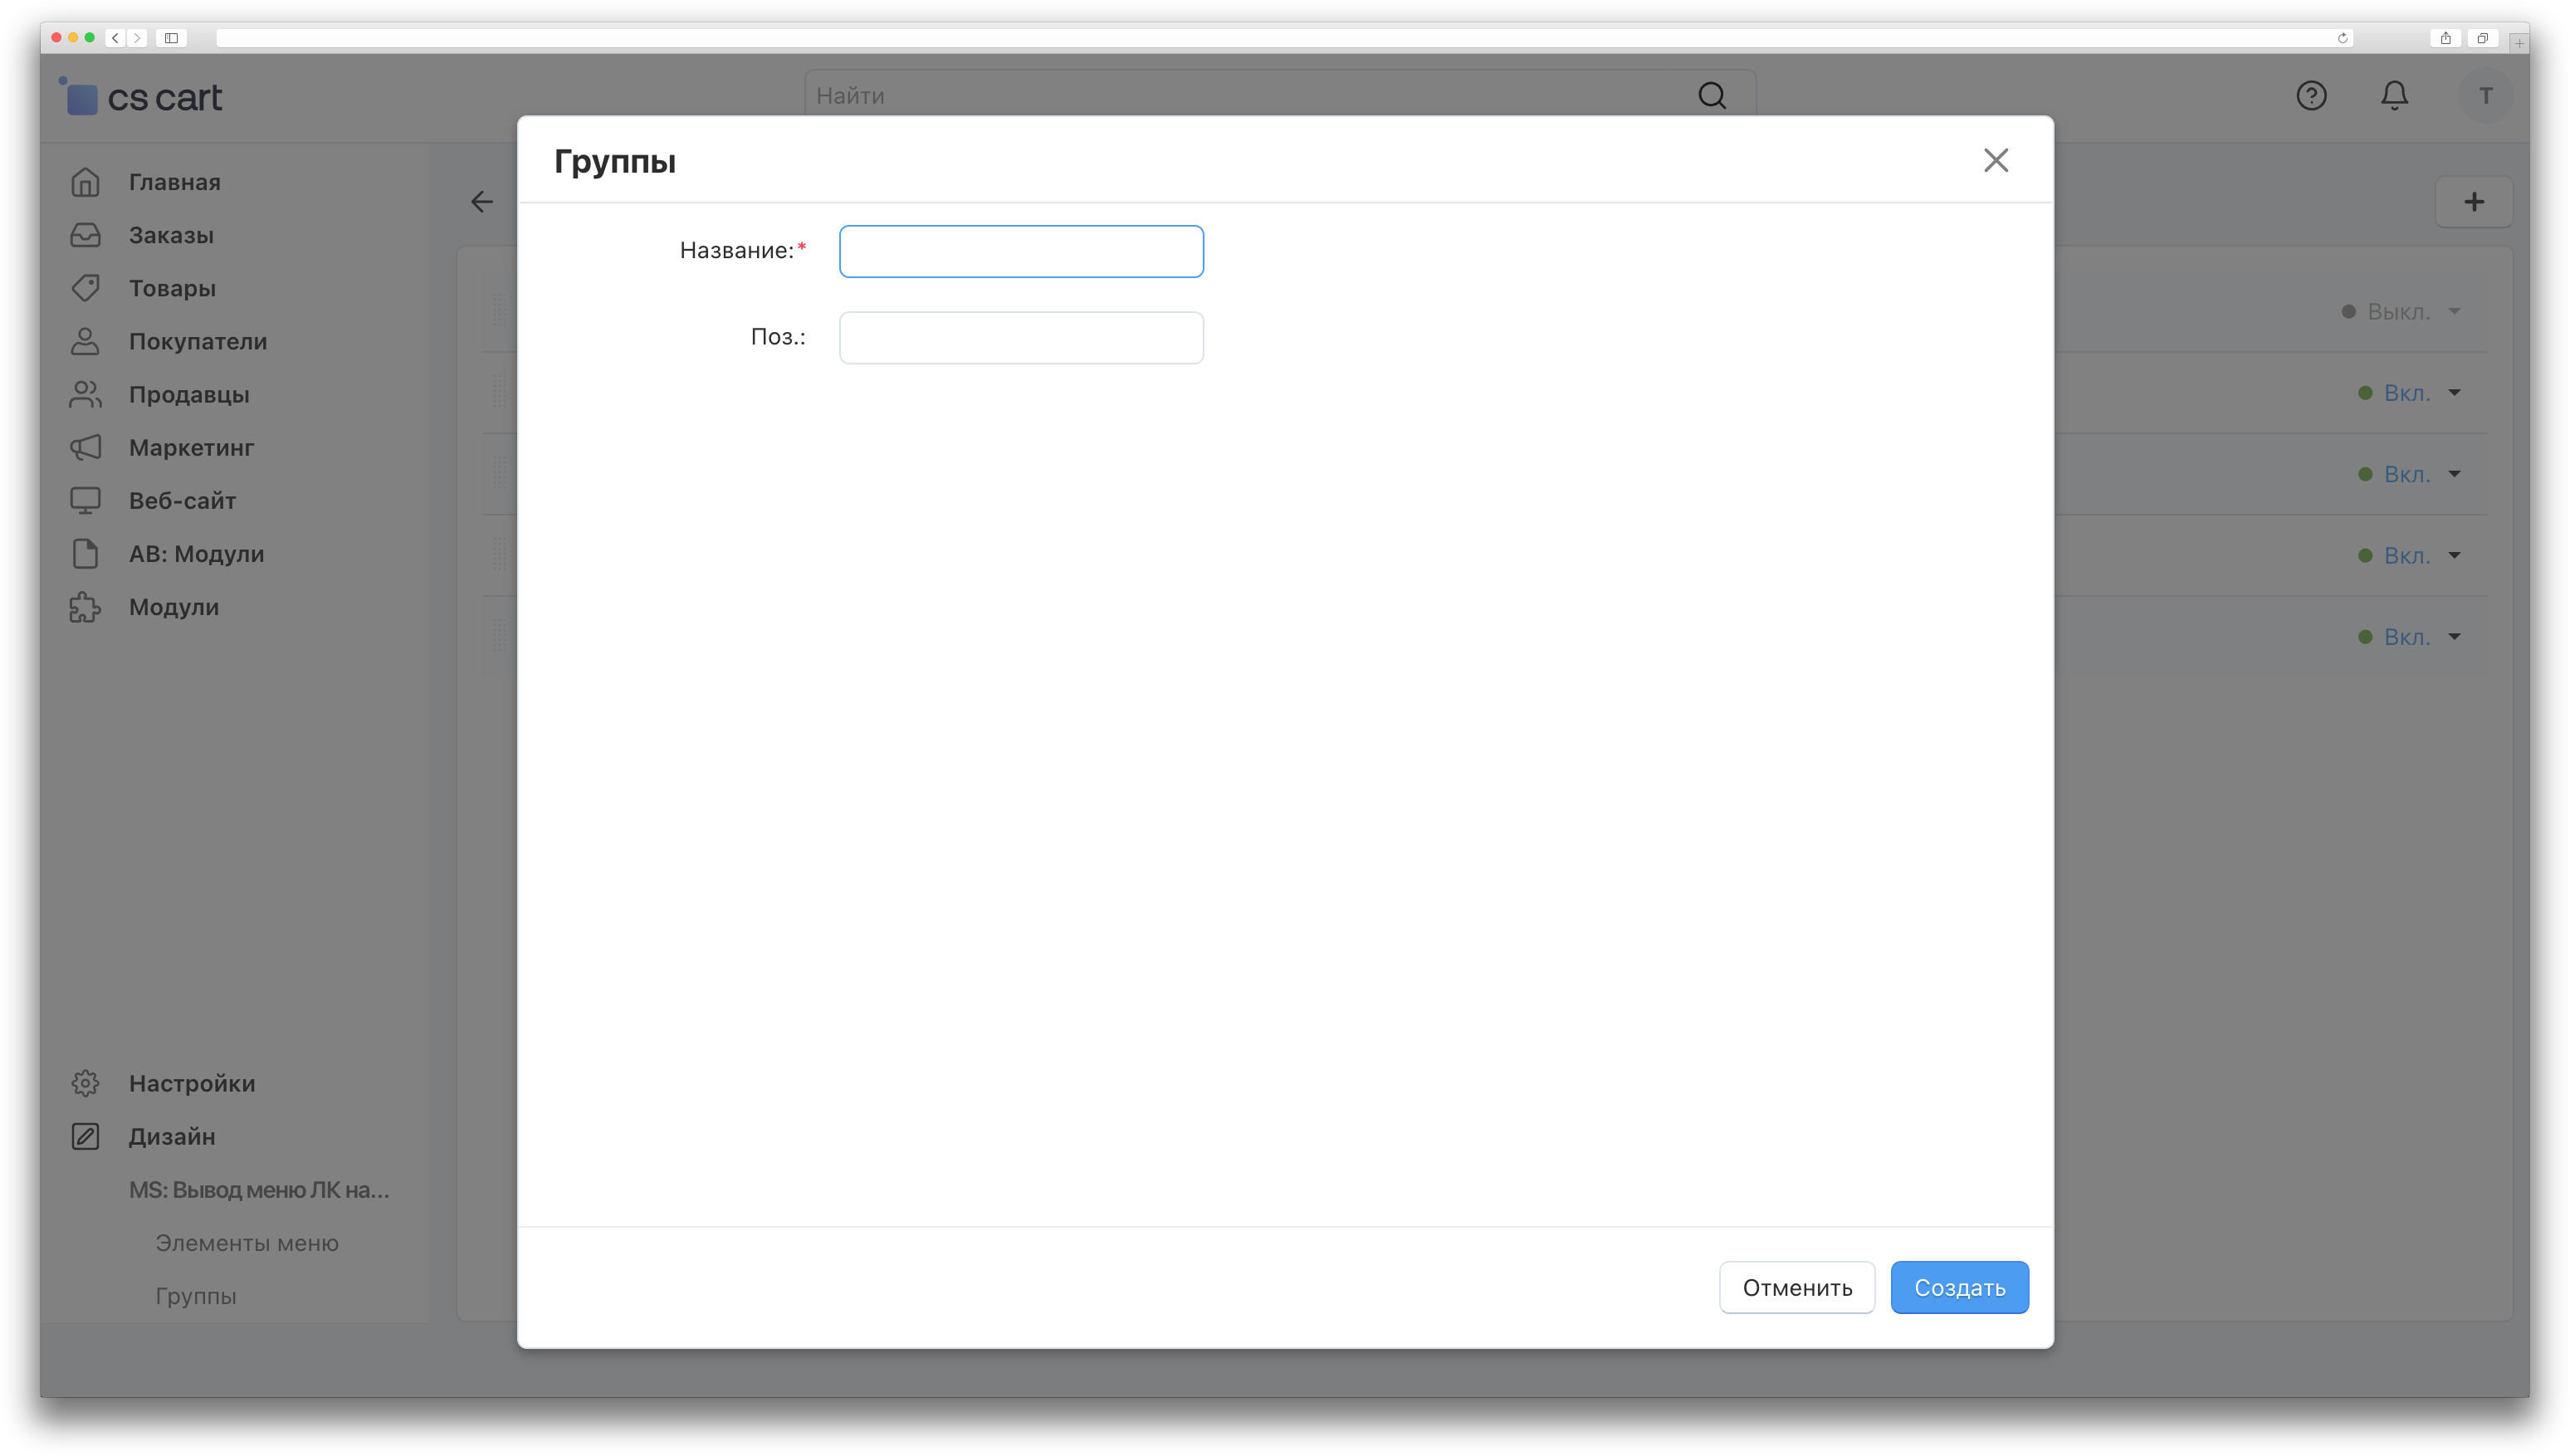The width and height of the screenshot is (2570, 1456).
Task: Close the Группы dialog with the X icon
Action: click(1995, 160)
